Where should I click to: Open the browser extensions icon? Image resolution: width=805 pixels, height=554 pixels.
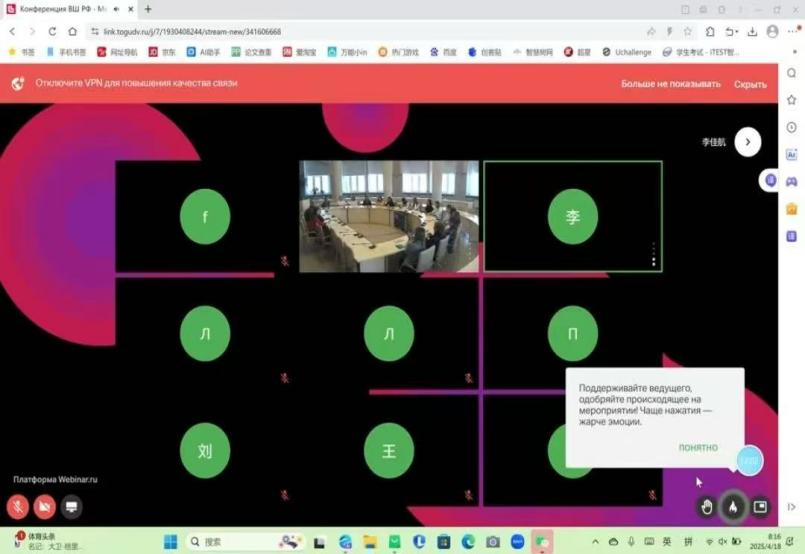click(710, 32)
